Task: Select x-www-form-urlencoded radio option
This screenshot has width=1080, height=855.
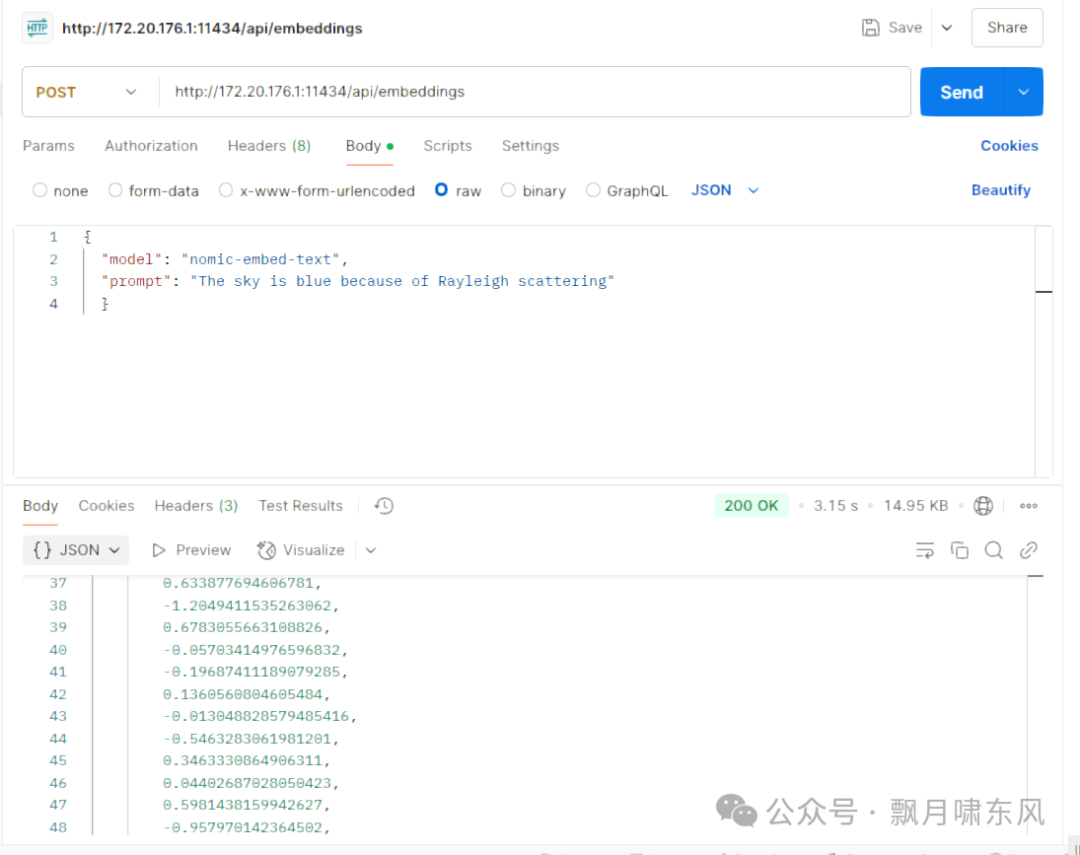Action: coord(226,190)
